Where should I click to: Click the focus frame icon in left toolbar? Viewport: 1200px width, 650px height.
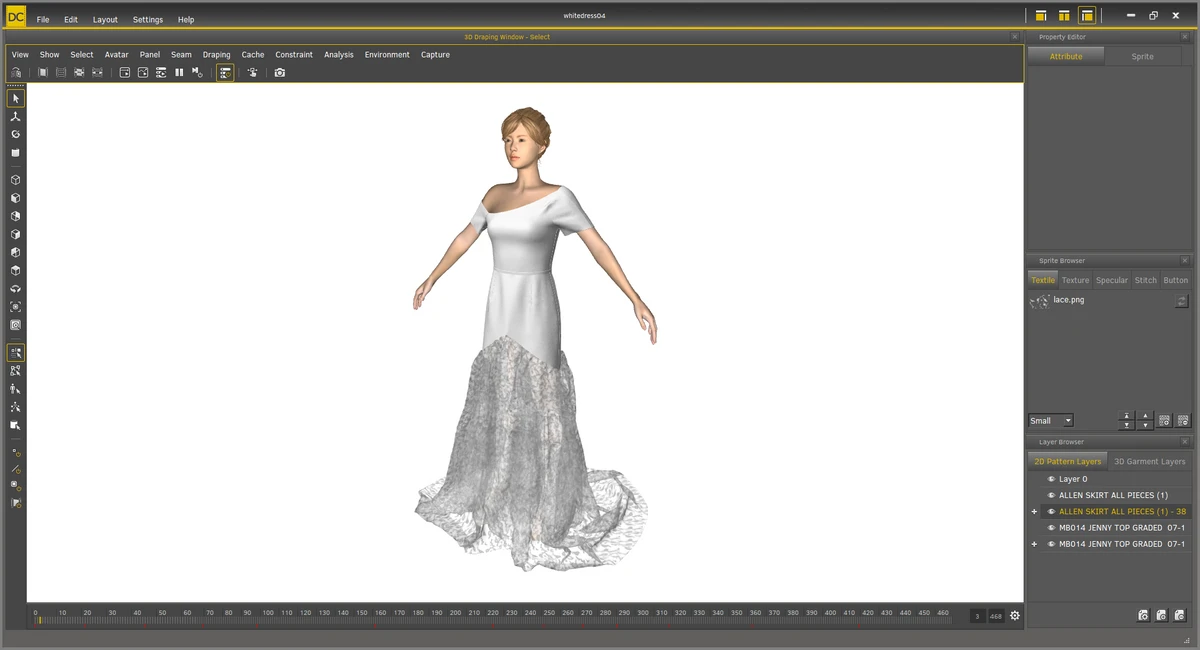pos(16,307)
